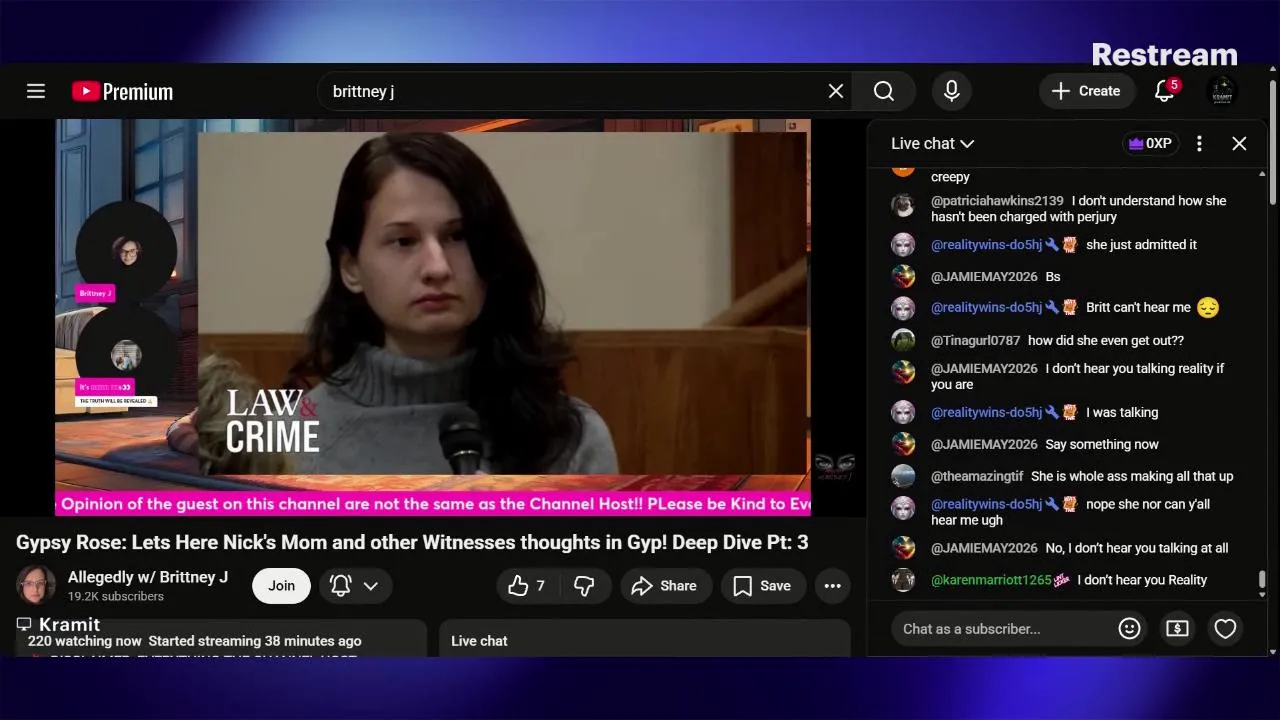Click the '220 watching now' description text
1280x720 pixels.
coord(85,641)
